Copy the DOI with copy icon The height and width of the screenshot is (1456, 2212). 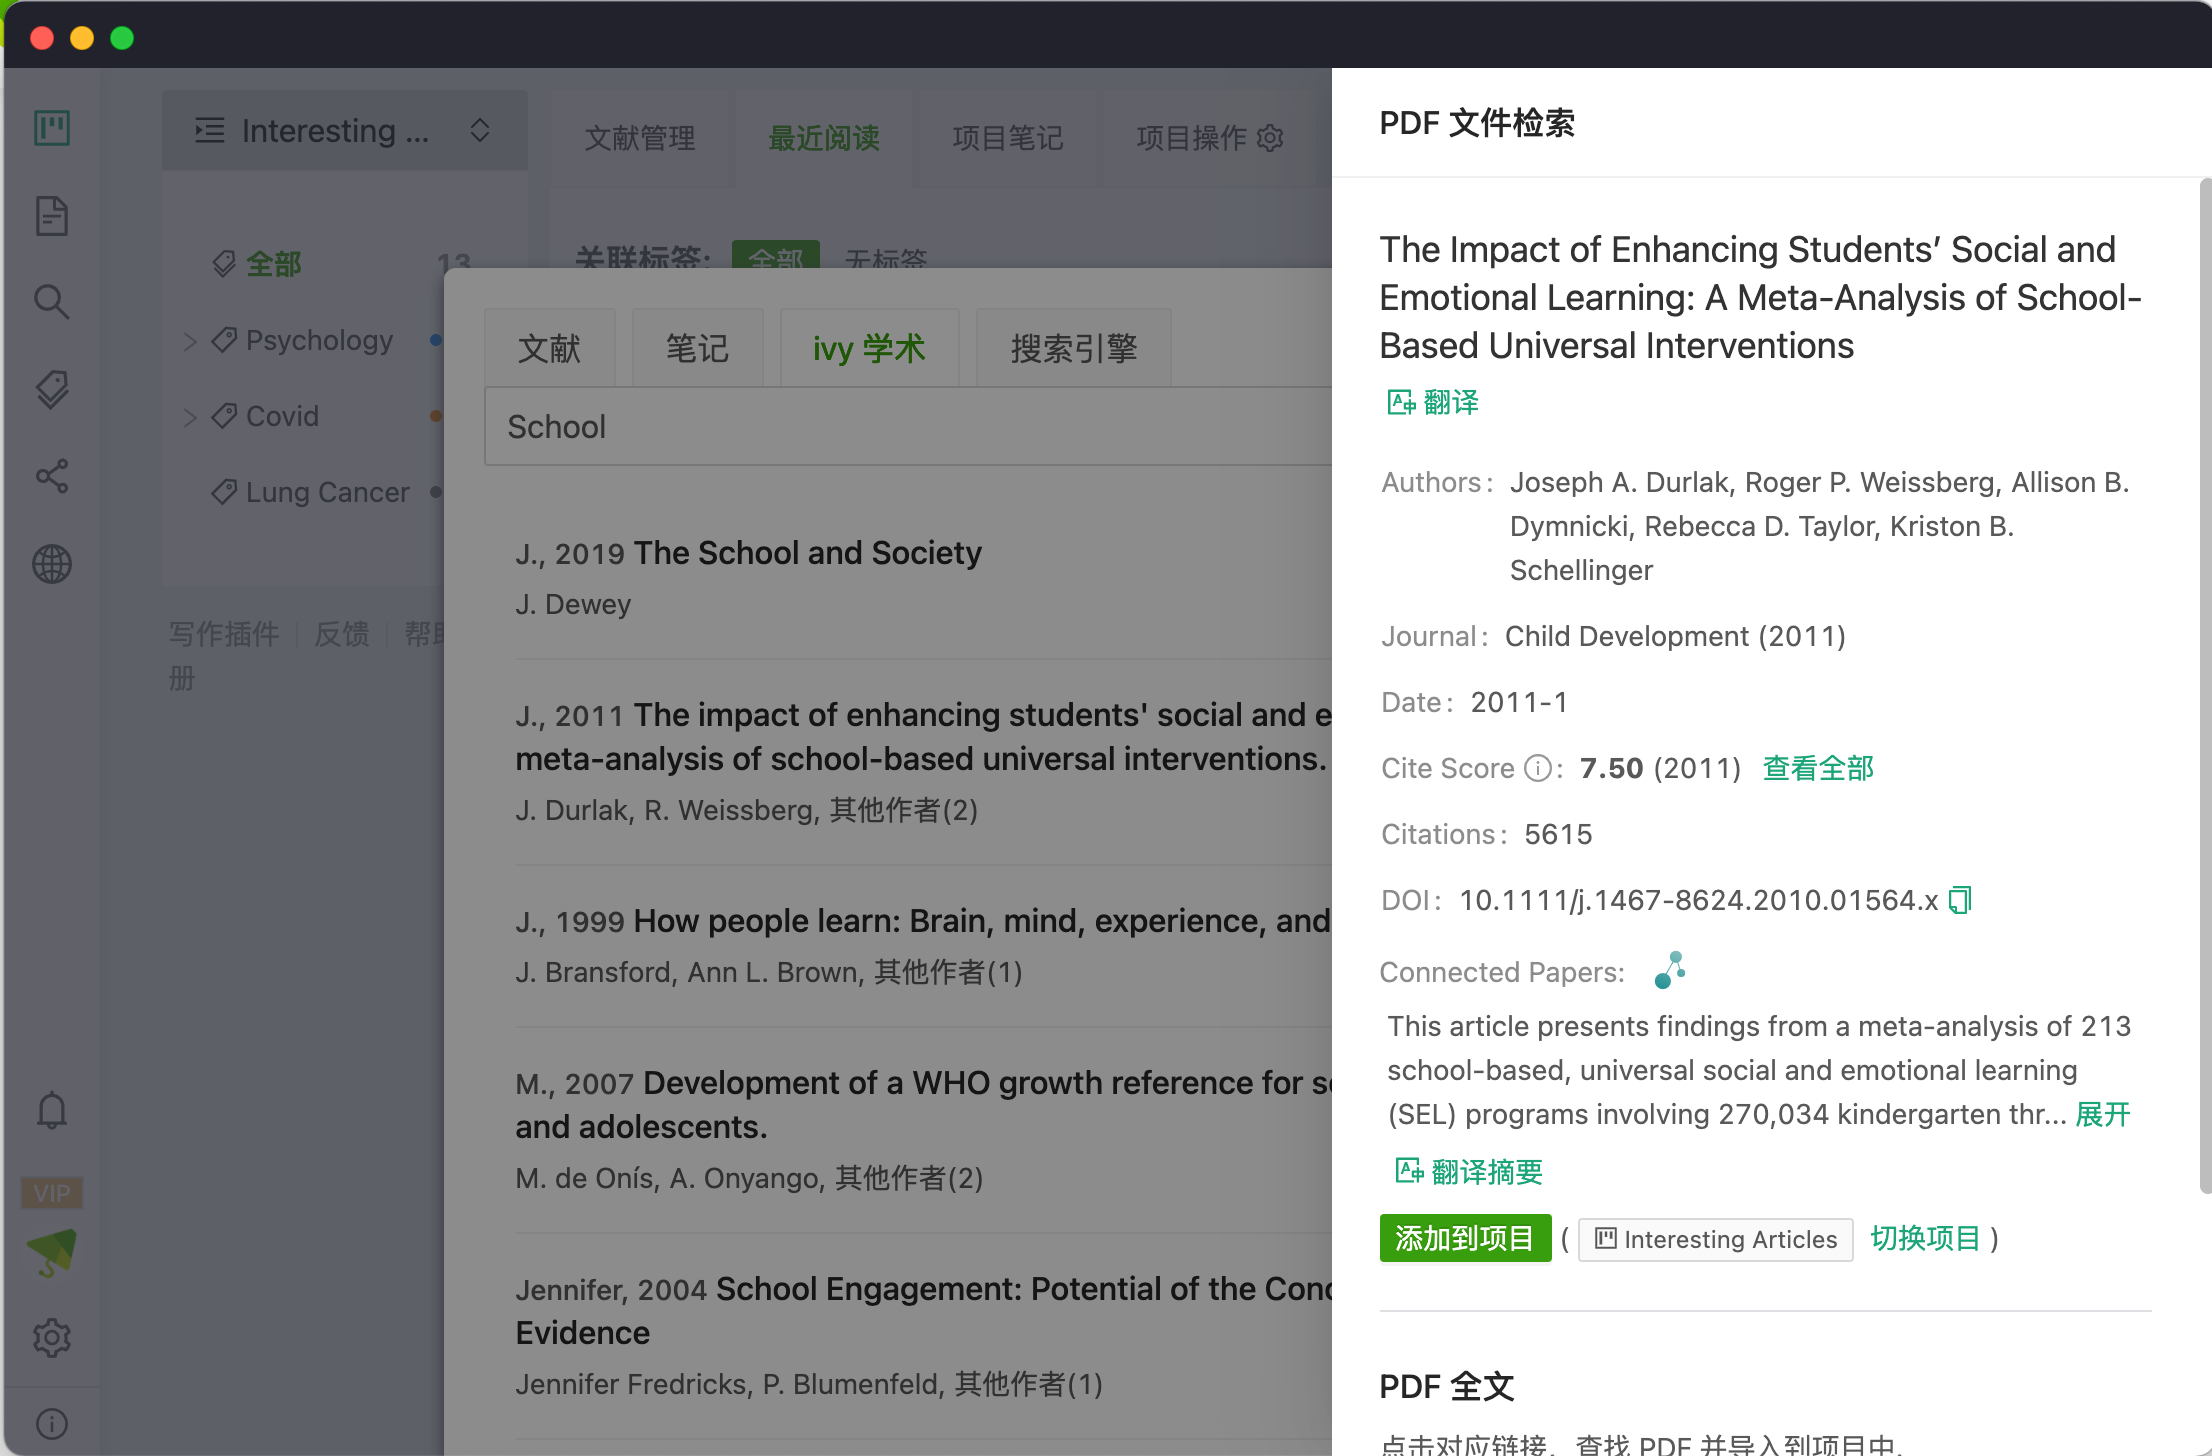click(1960, 900)
